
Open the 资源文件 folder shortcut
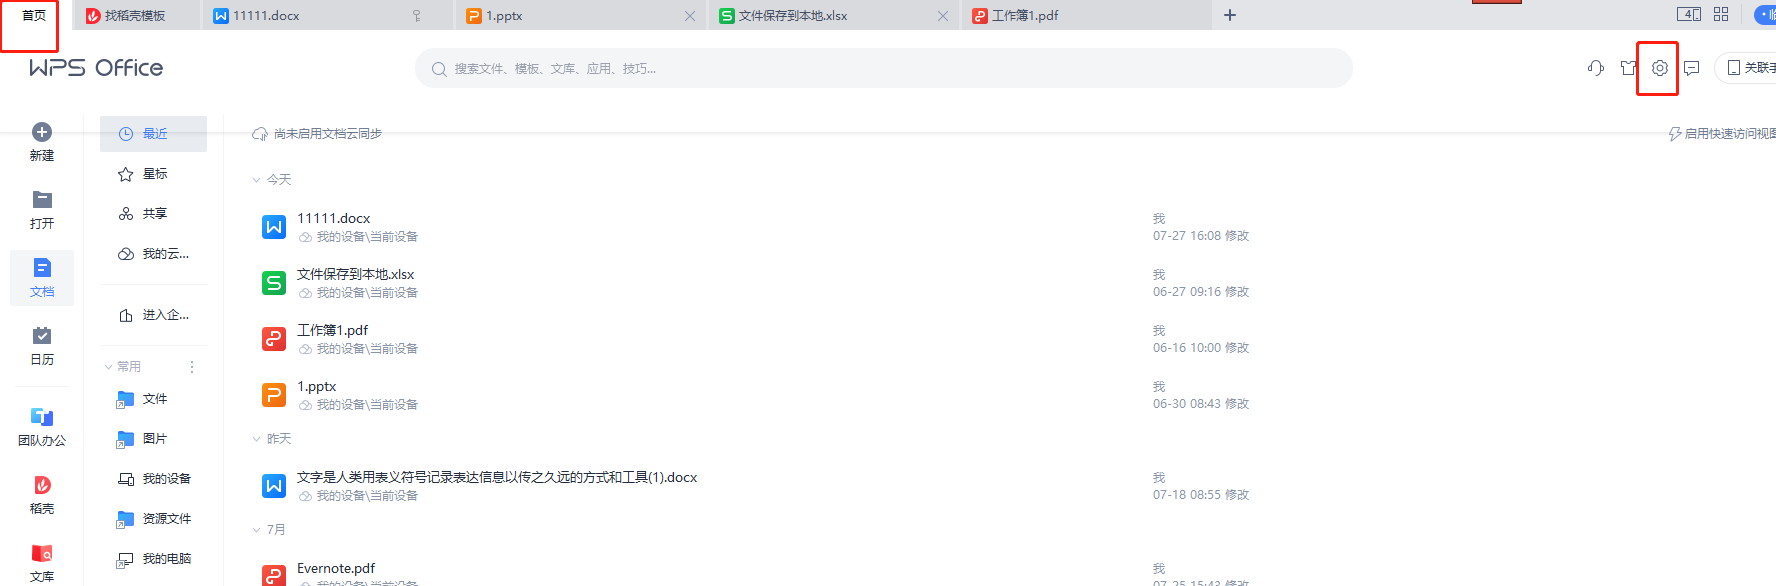coord(153,519)
